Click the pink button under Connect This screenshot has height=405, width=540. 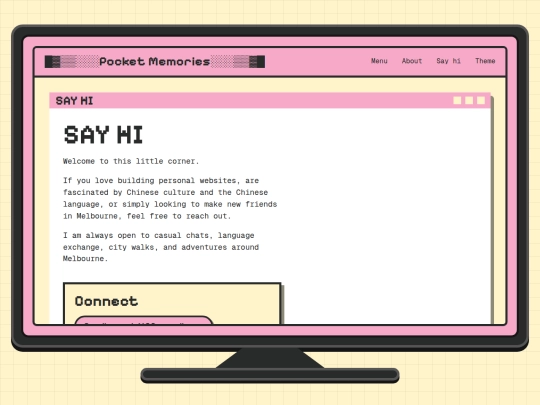point(144,320)
